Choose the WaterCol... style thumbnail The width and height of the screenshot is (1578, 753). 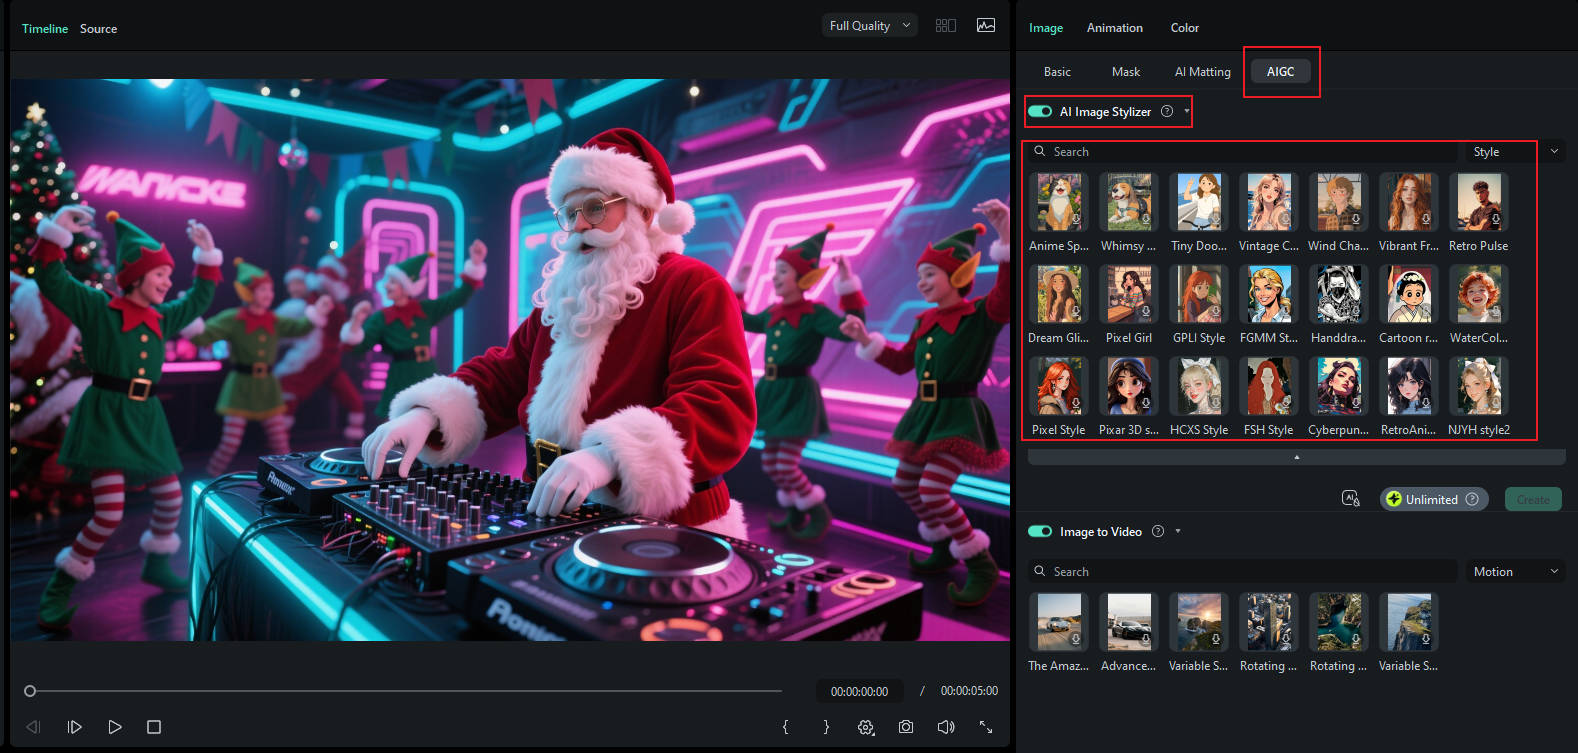point(1479,294)
